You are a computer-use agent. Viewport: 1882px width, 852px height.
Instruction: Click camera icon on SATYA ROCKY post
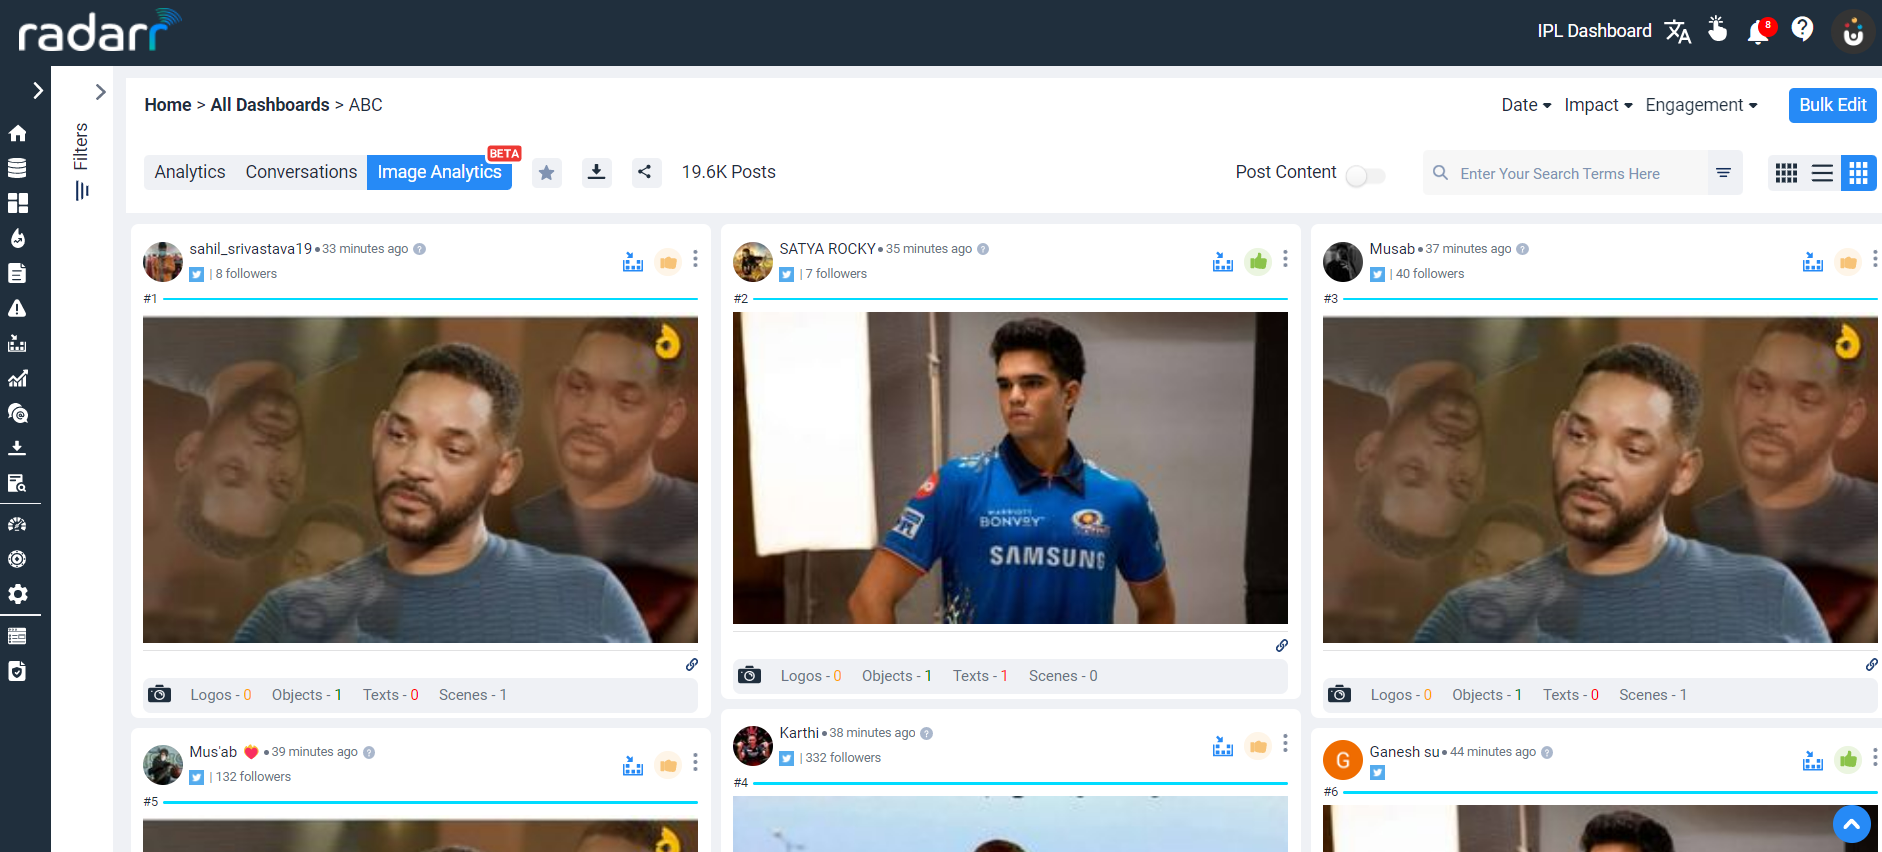click(x=749, y=676)
